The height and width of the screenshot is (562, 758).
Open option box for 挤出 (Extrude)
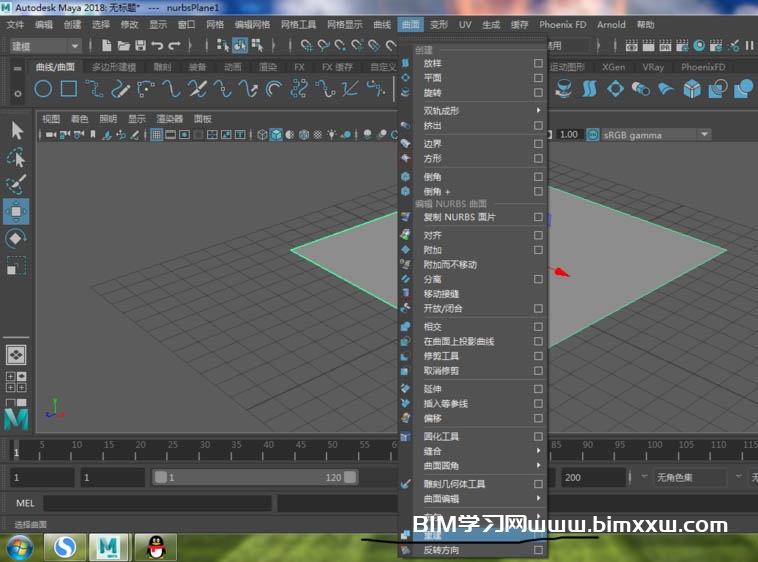click(538, 125)
